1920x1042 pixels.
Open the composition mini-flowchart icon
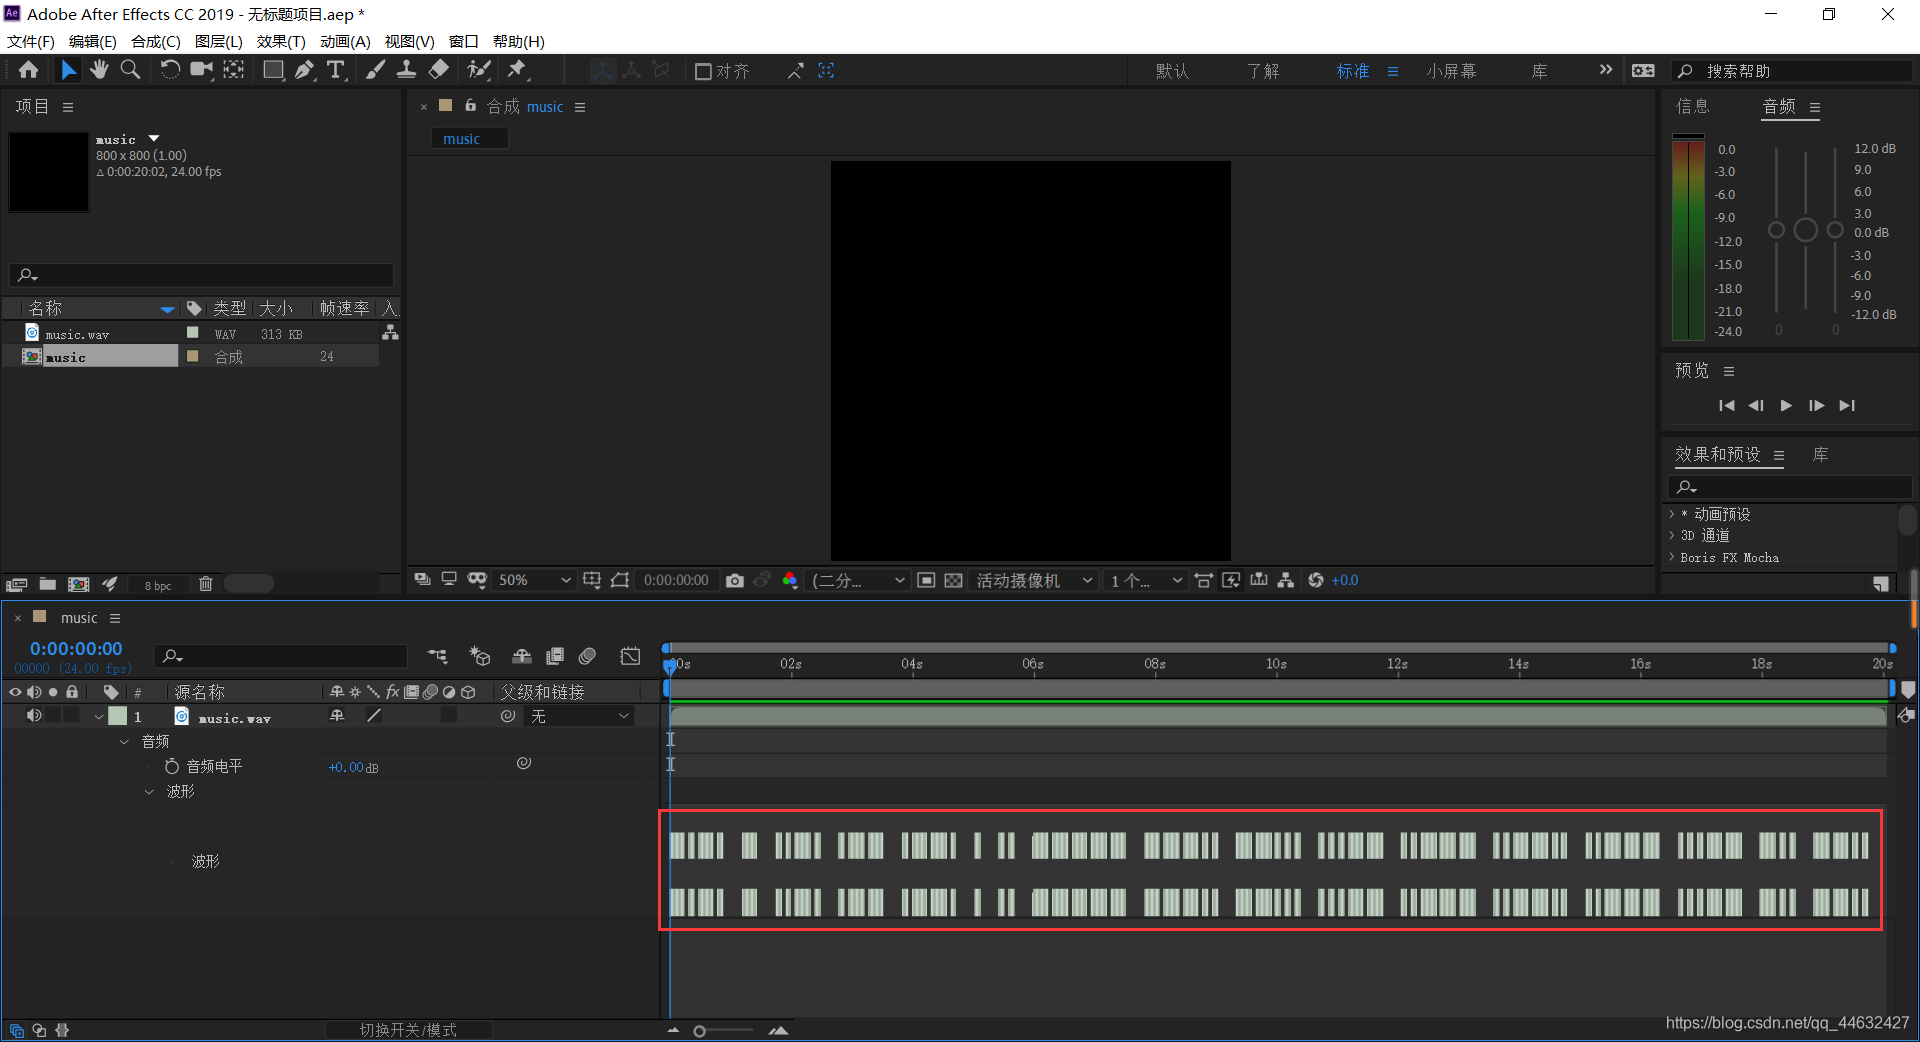click(x=438, y=656)
